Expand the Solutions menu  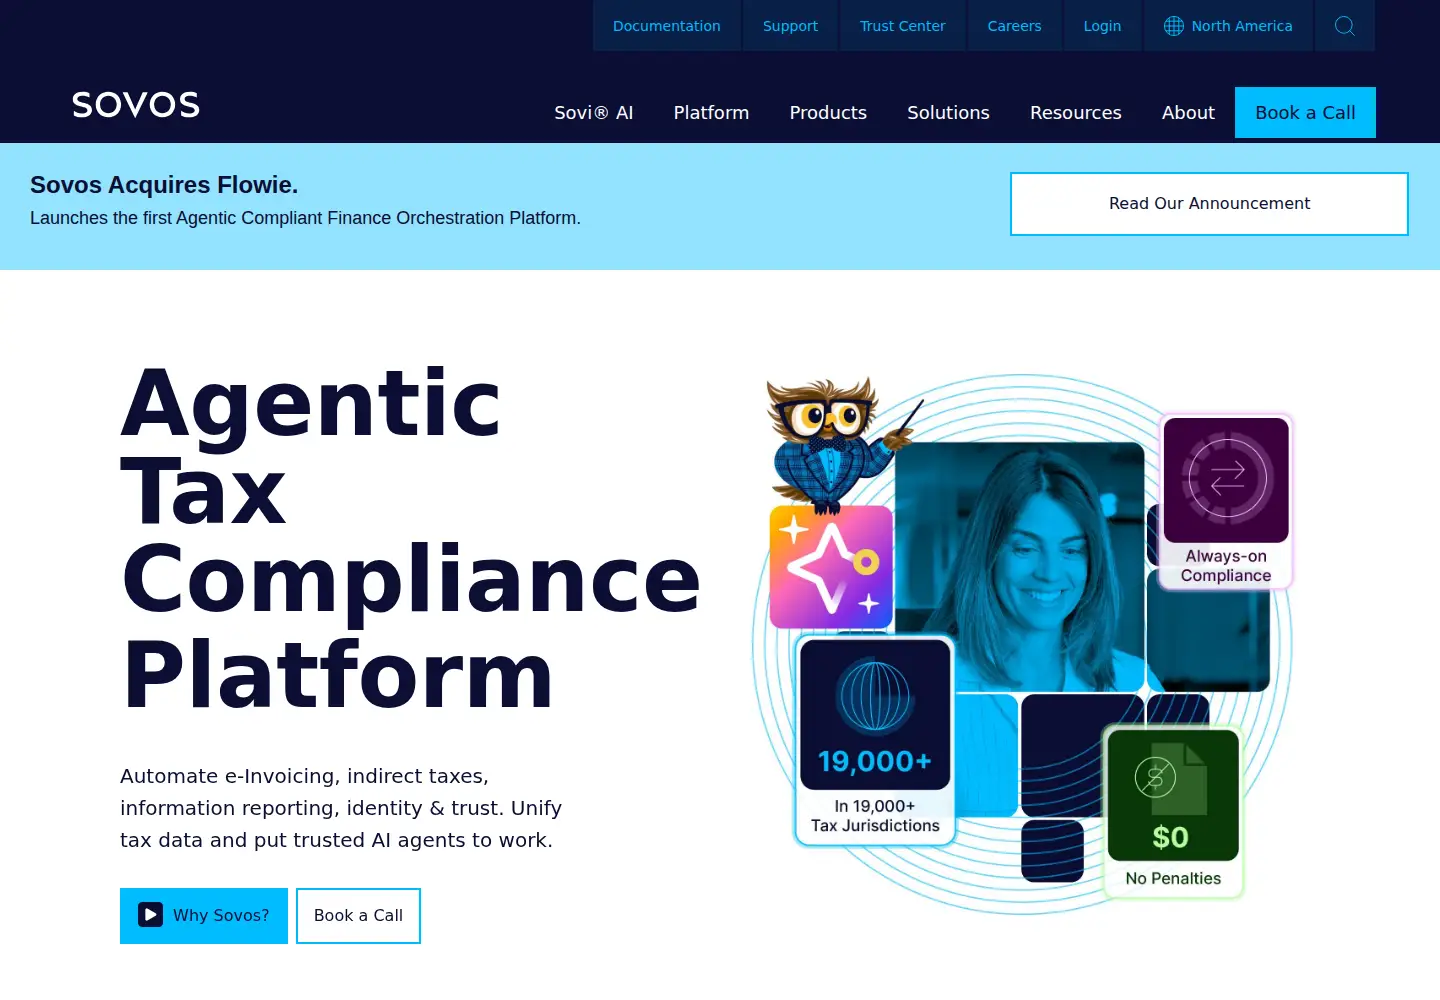[948, 113]
